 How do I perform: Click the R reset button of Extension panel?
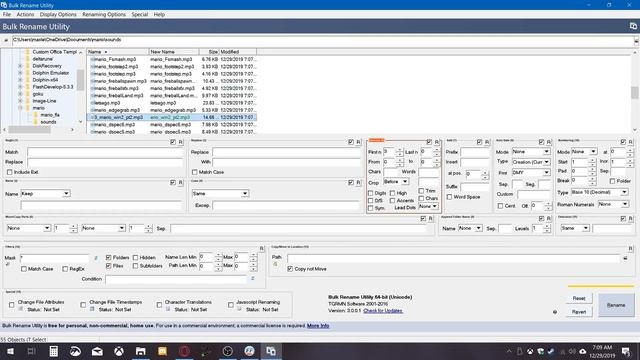pyautogui.click(x=631, y=219)
